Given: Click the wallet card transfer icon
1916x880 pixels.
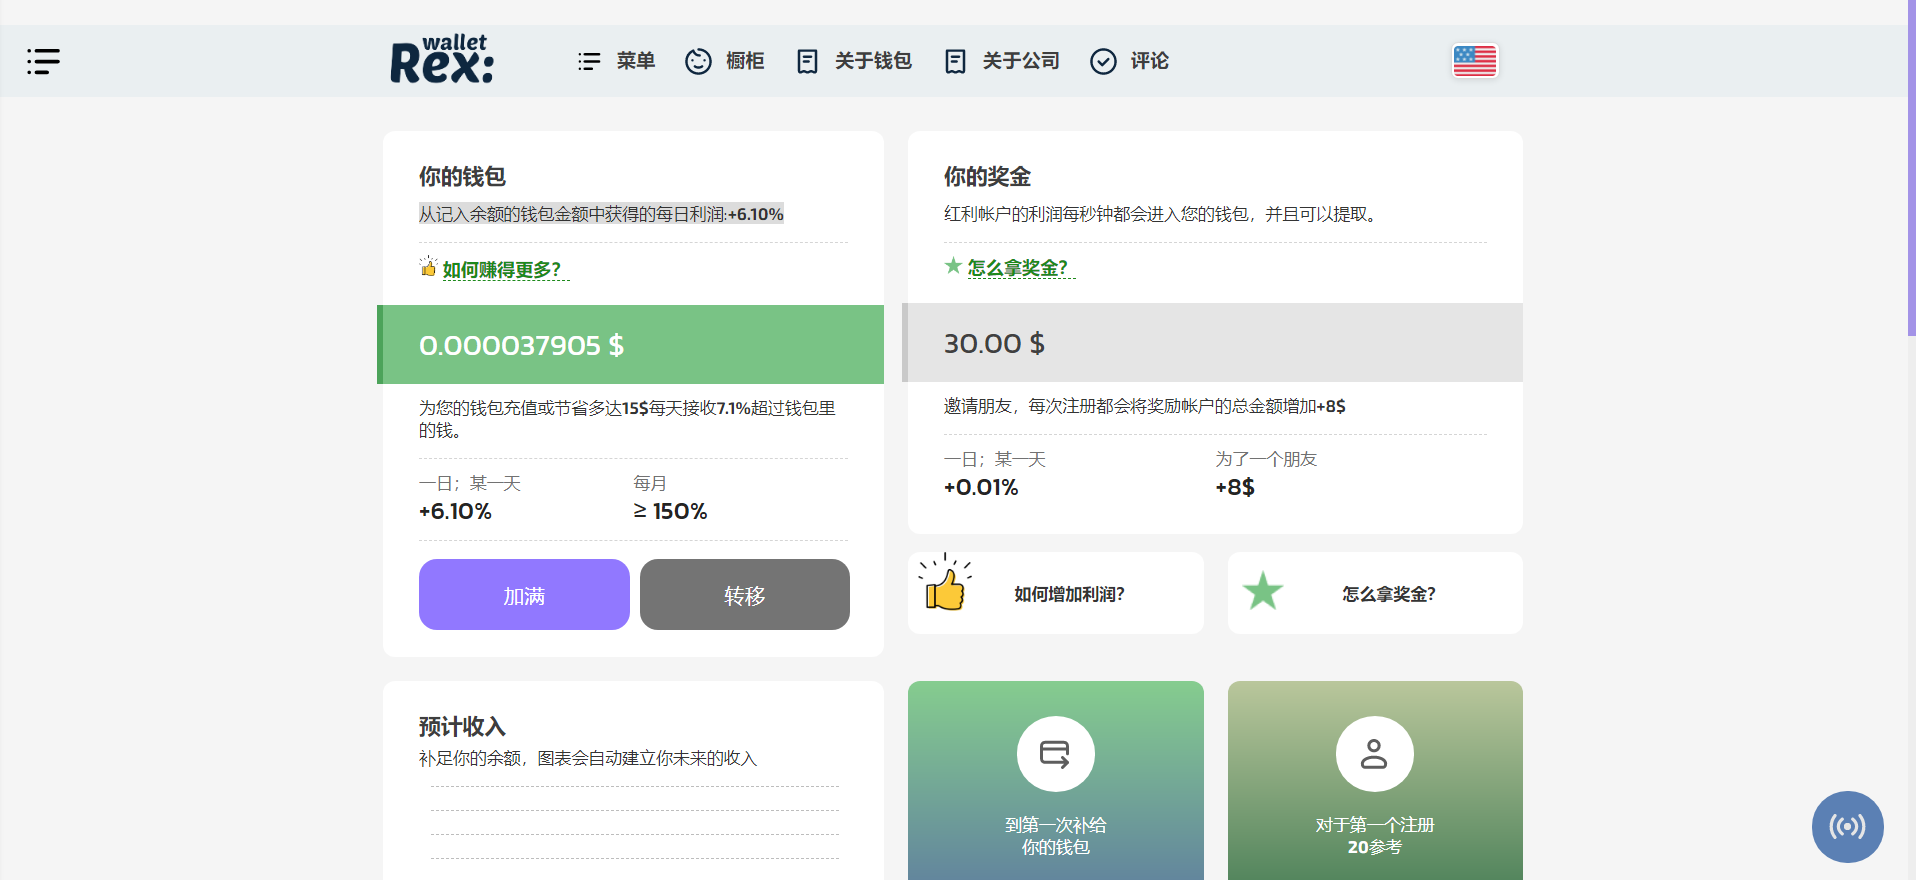Looking at the screenshot, I should pyautogui.click(x=1055, y=754).
